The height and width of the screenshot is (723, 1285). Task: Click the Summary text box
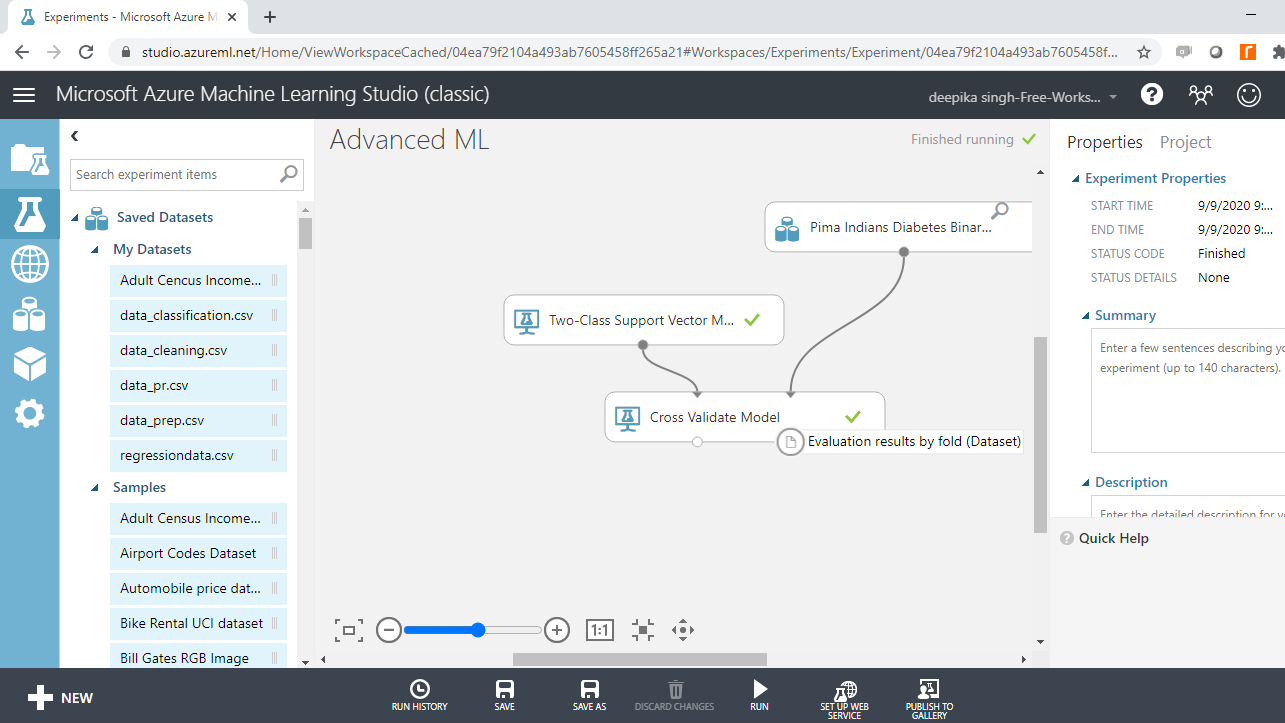point(1188,390)
